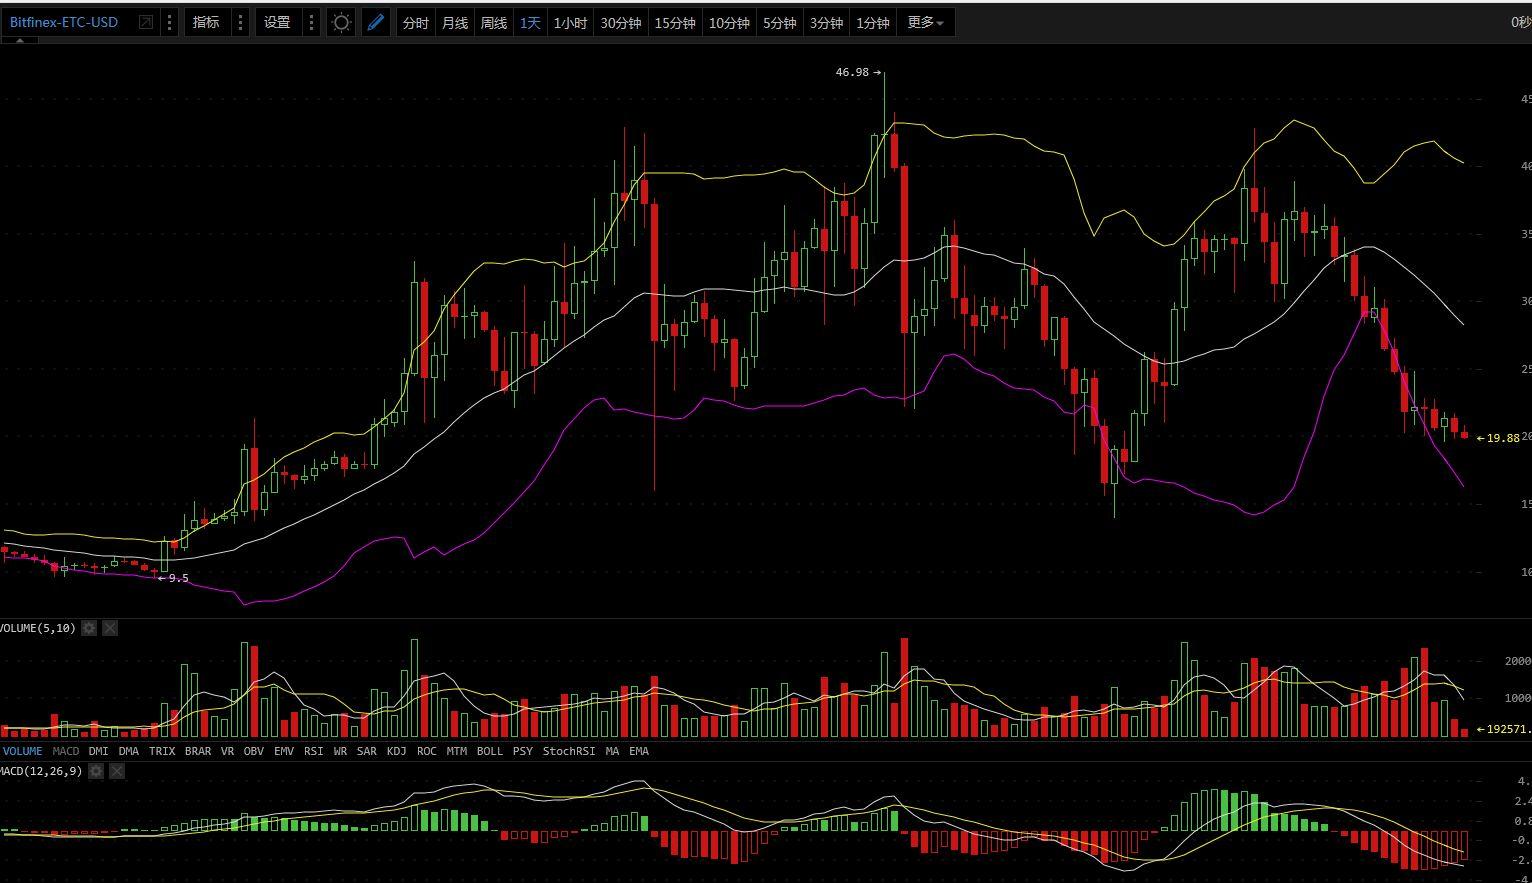Select the WR indicator
This screenshot has width=1532, height=883.
click(340, 751)
